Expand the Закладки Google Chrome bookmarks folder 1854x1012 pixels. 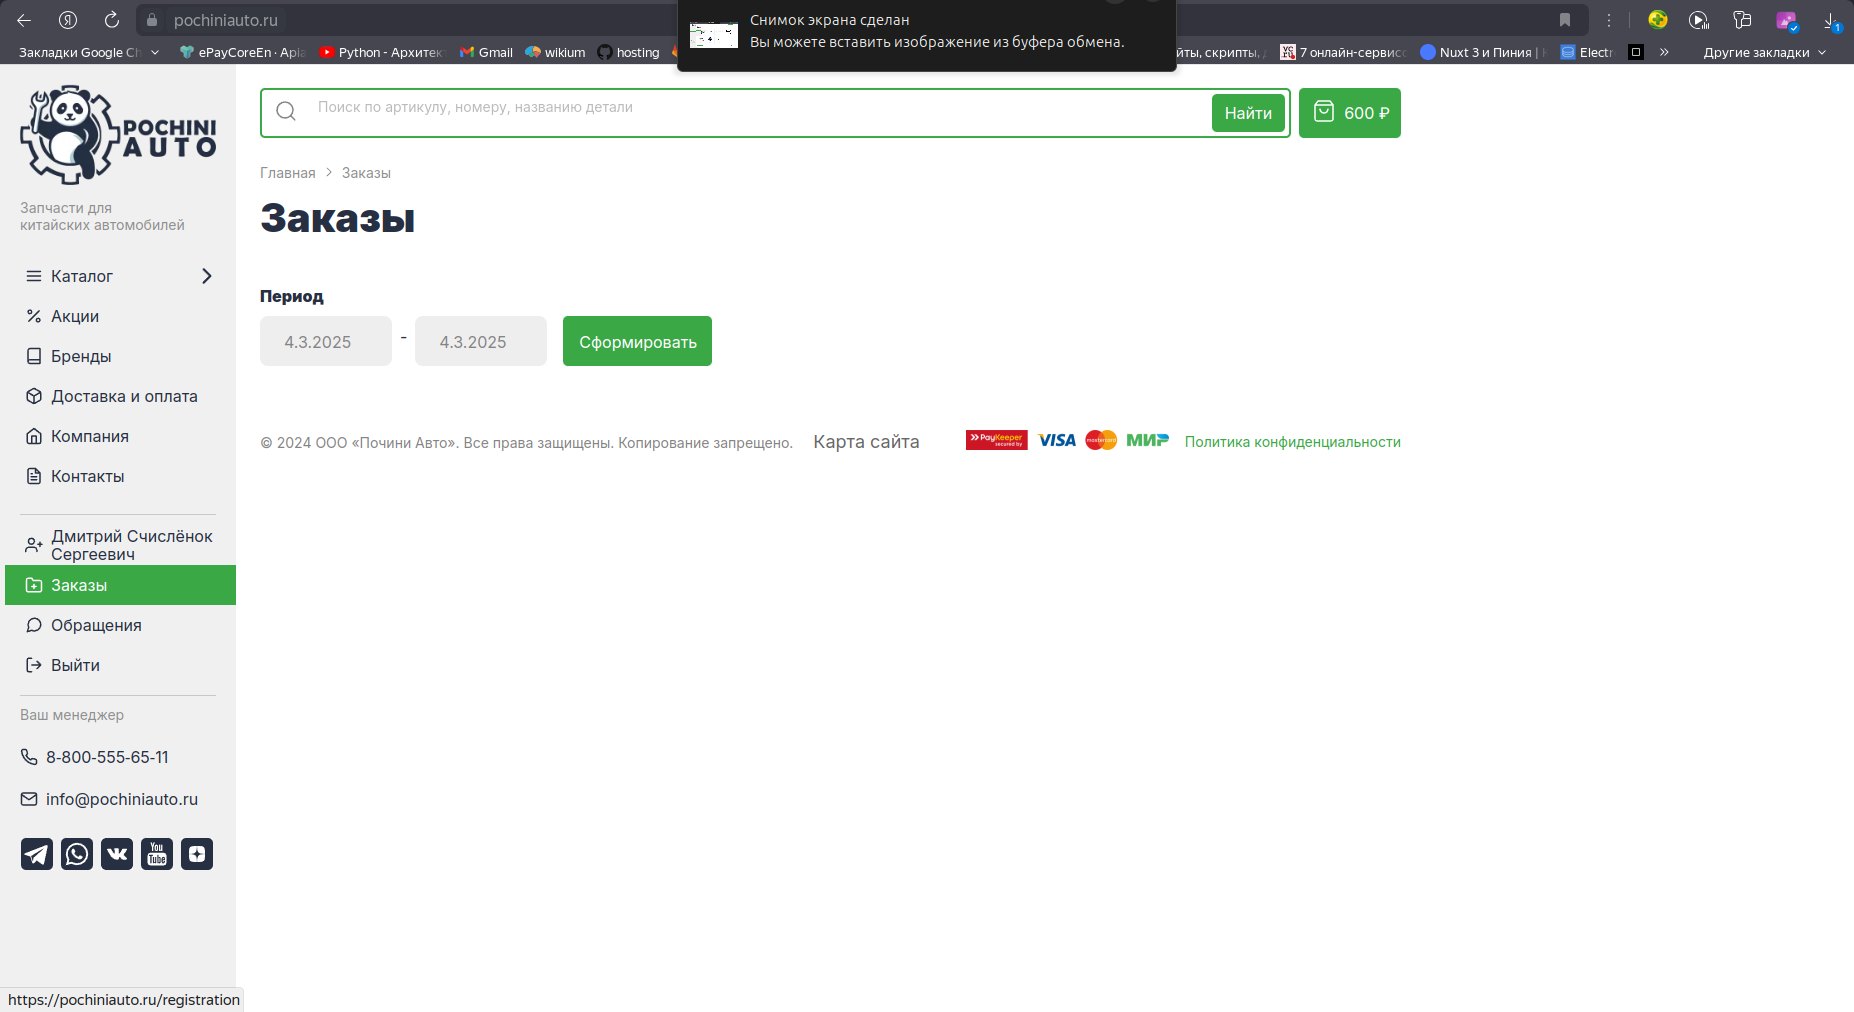(x=89, y=52)
